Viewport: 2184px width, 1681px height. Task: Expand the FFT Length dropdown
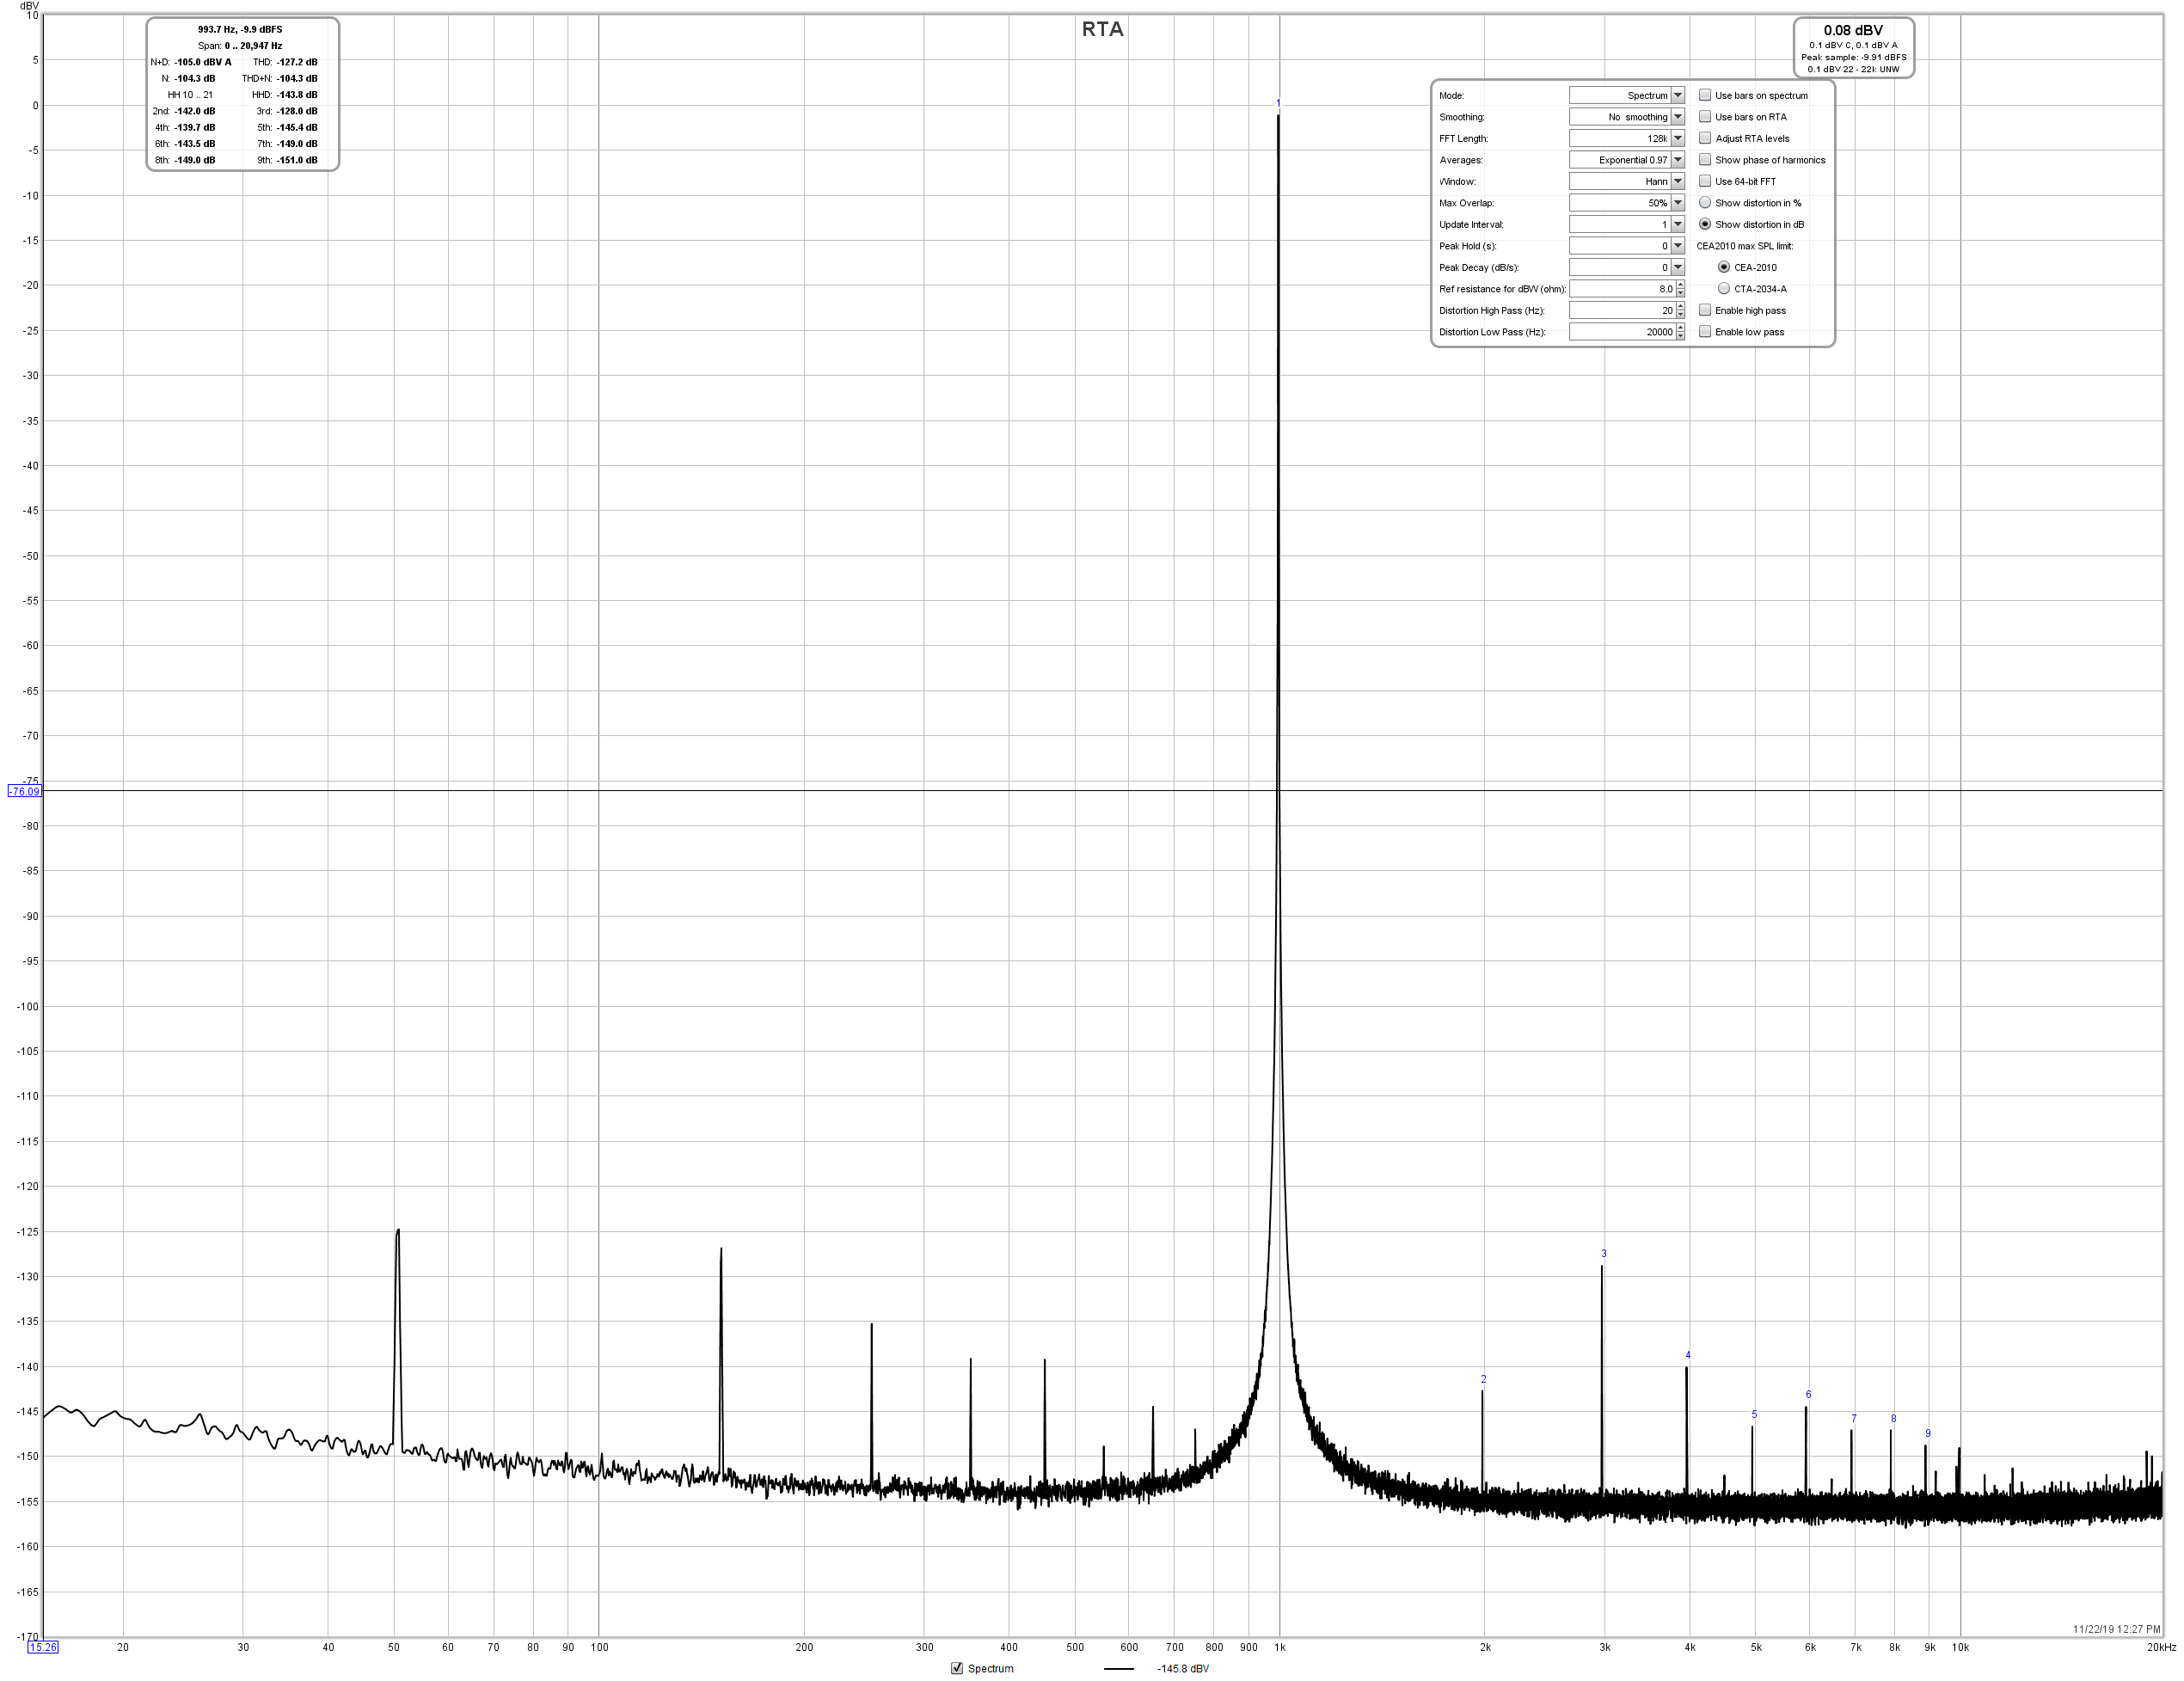(x=1626, y=138)
